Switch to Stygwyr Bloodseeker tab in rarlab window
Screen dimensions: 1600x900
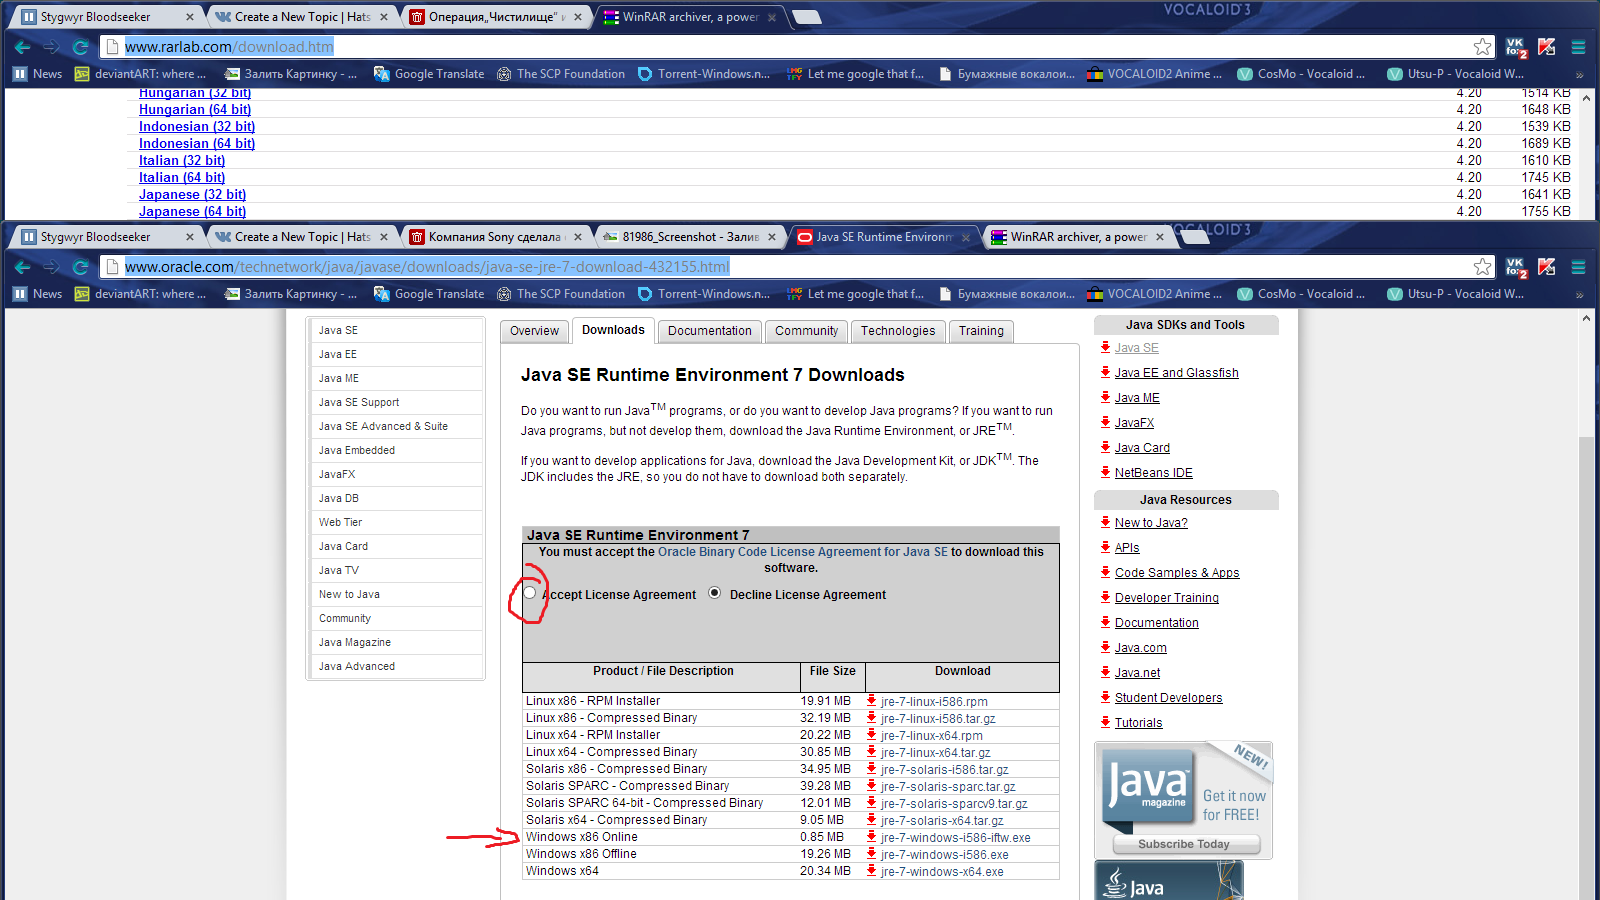(x=107, y=17)
